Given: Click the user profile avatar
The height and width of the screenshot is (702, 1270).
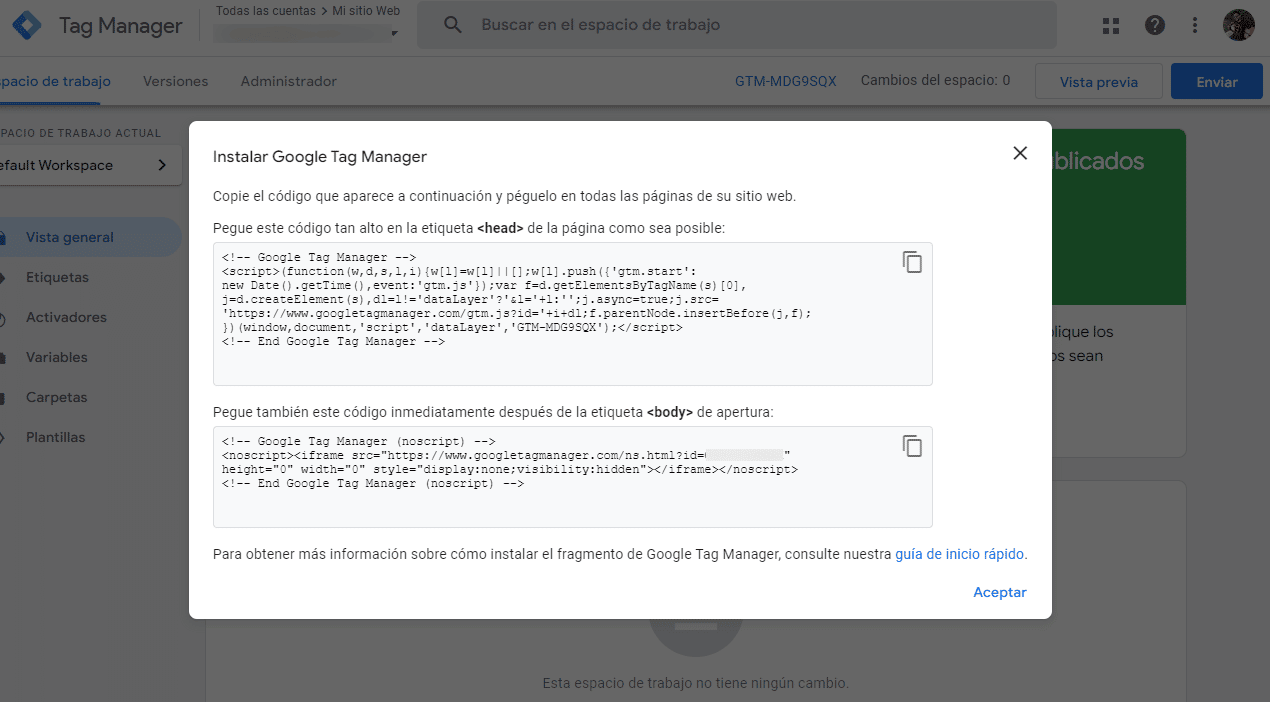Looking at the screenshot, I should (x=1239, y=25).
